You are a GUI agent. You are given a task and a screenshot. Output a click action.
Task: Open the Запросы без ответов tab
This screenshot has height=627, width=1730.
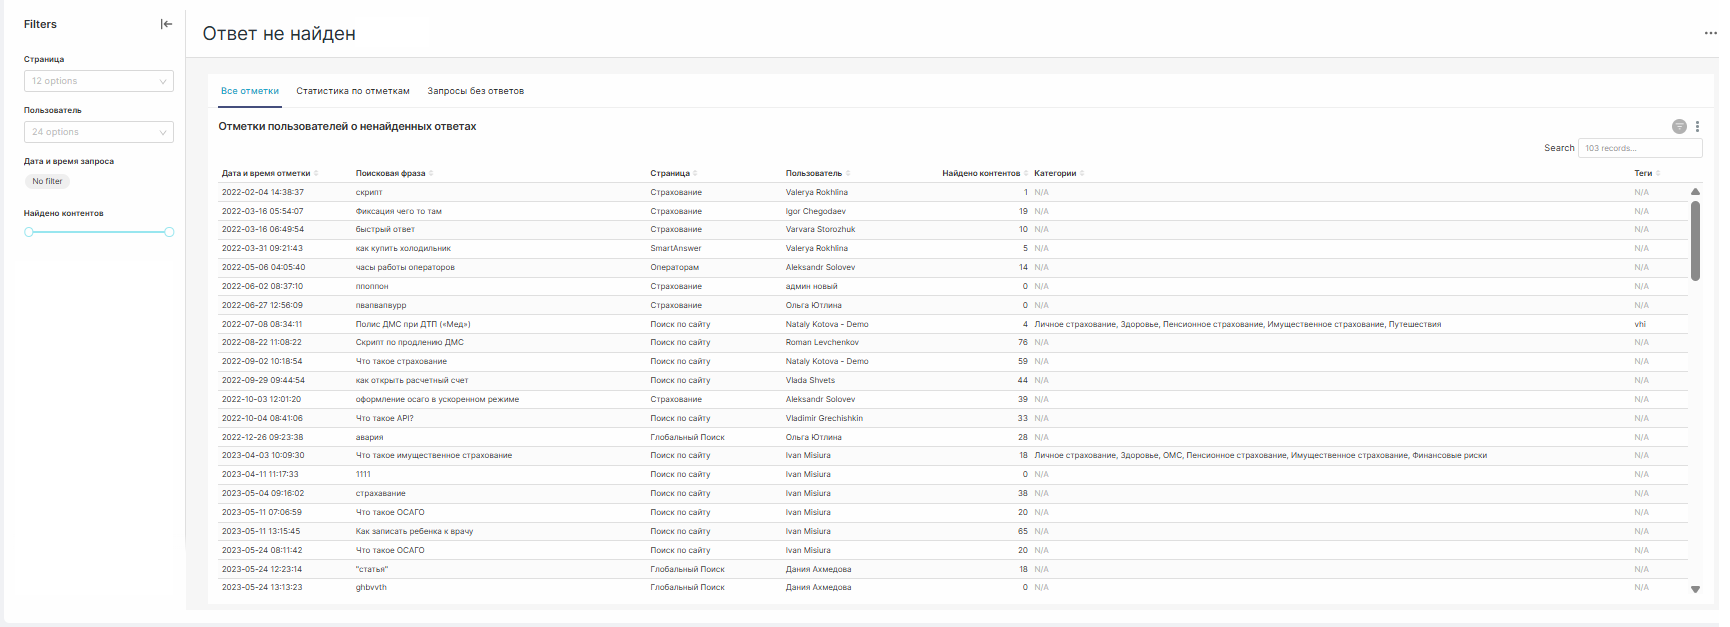pos(475,91)
